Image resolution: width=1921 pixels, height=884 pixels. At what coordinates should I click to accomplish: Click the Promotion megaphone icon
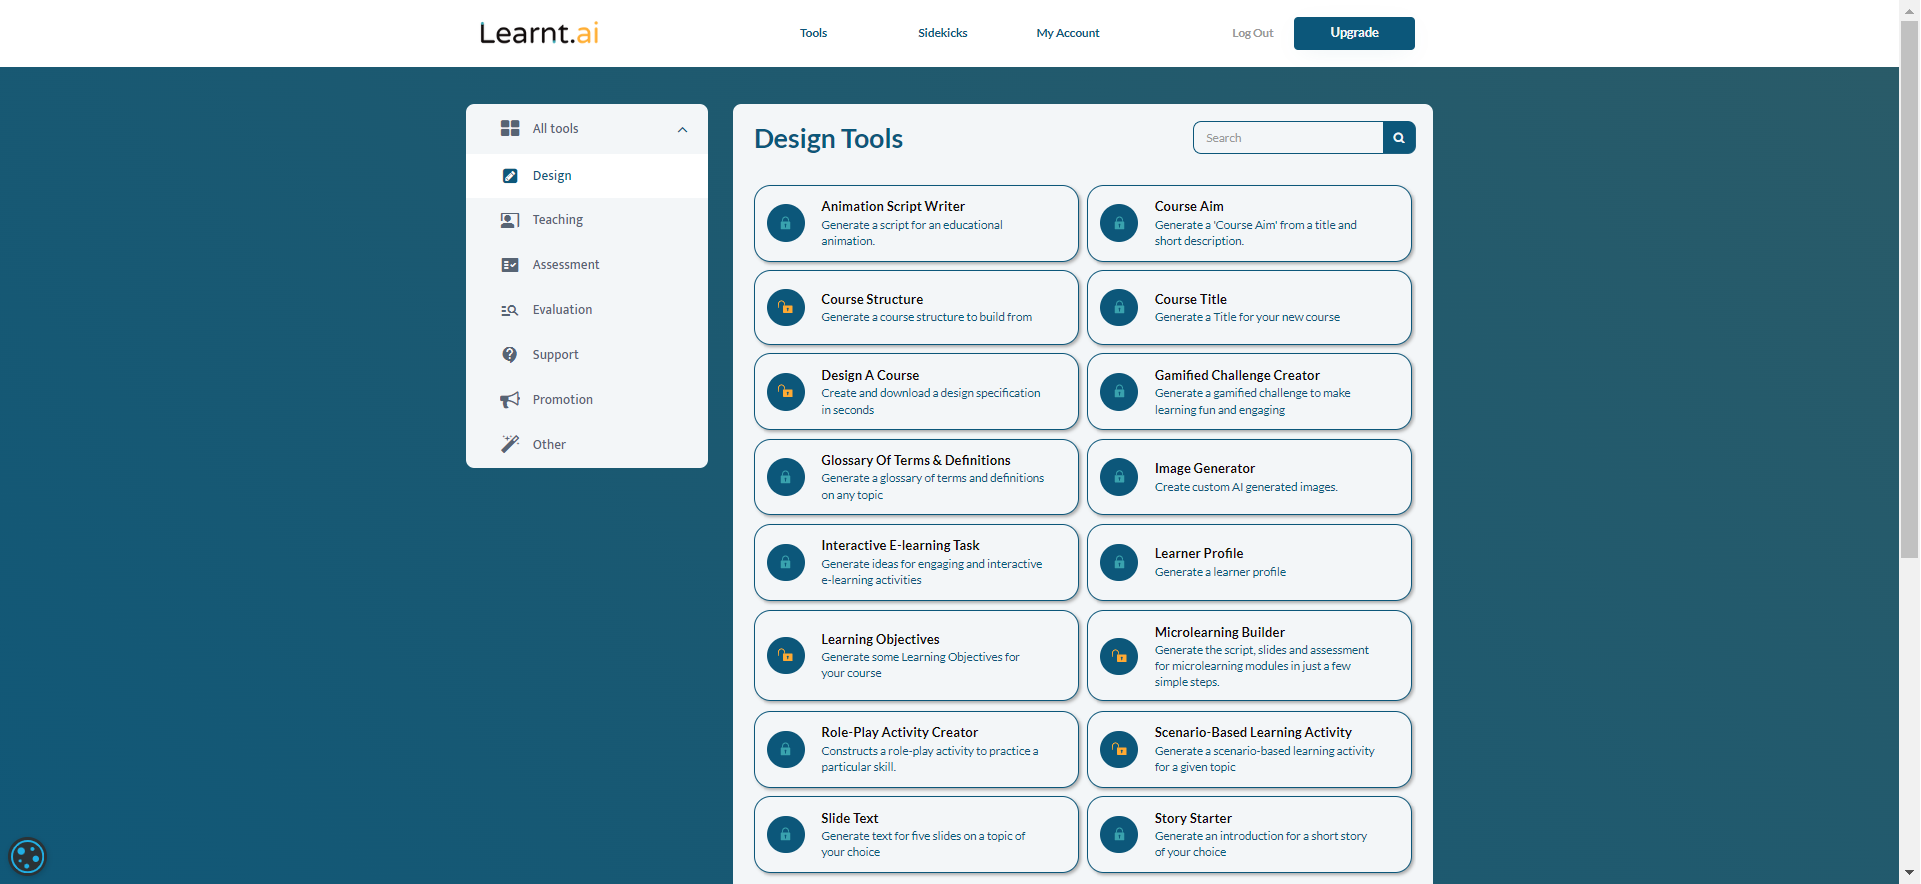pyautogui.click(x=510, y=400)
